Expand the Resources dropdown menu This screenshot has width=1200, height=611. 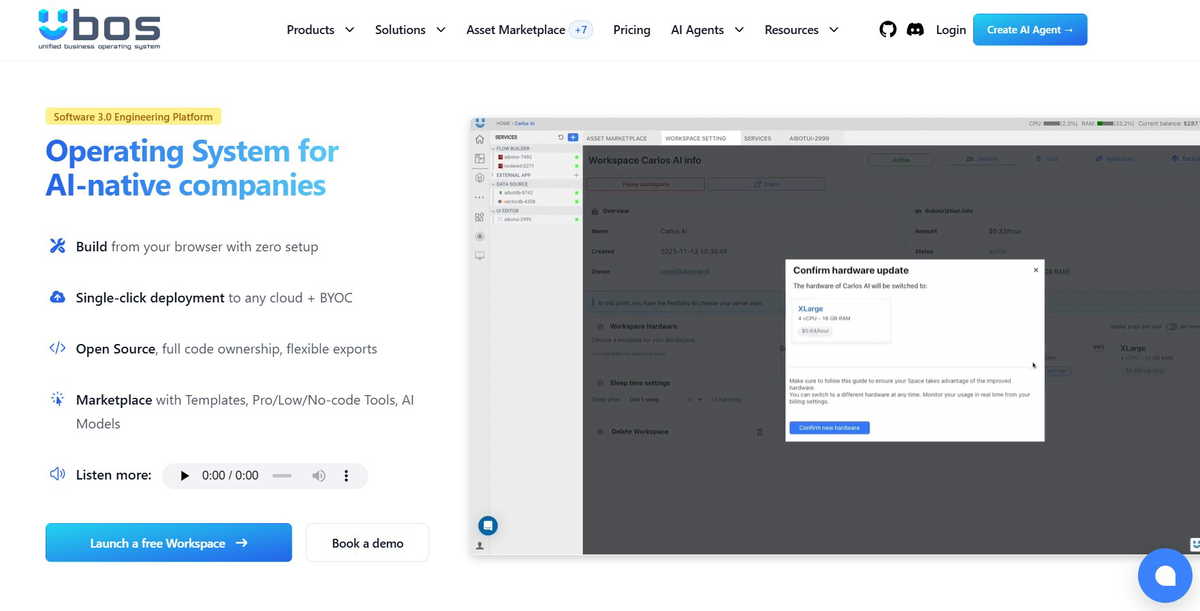click(x=801, y=30)
